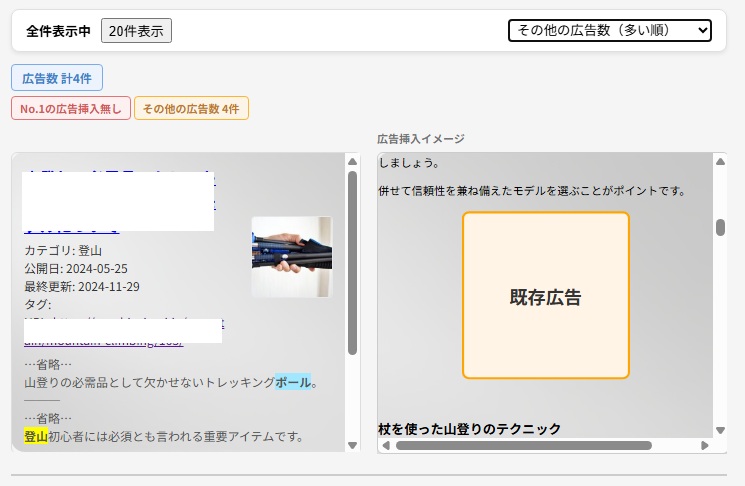
Task: Open the trekking pole thumbnail image
Action: point(292,257)
